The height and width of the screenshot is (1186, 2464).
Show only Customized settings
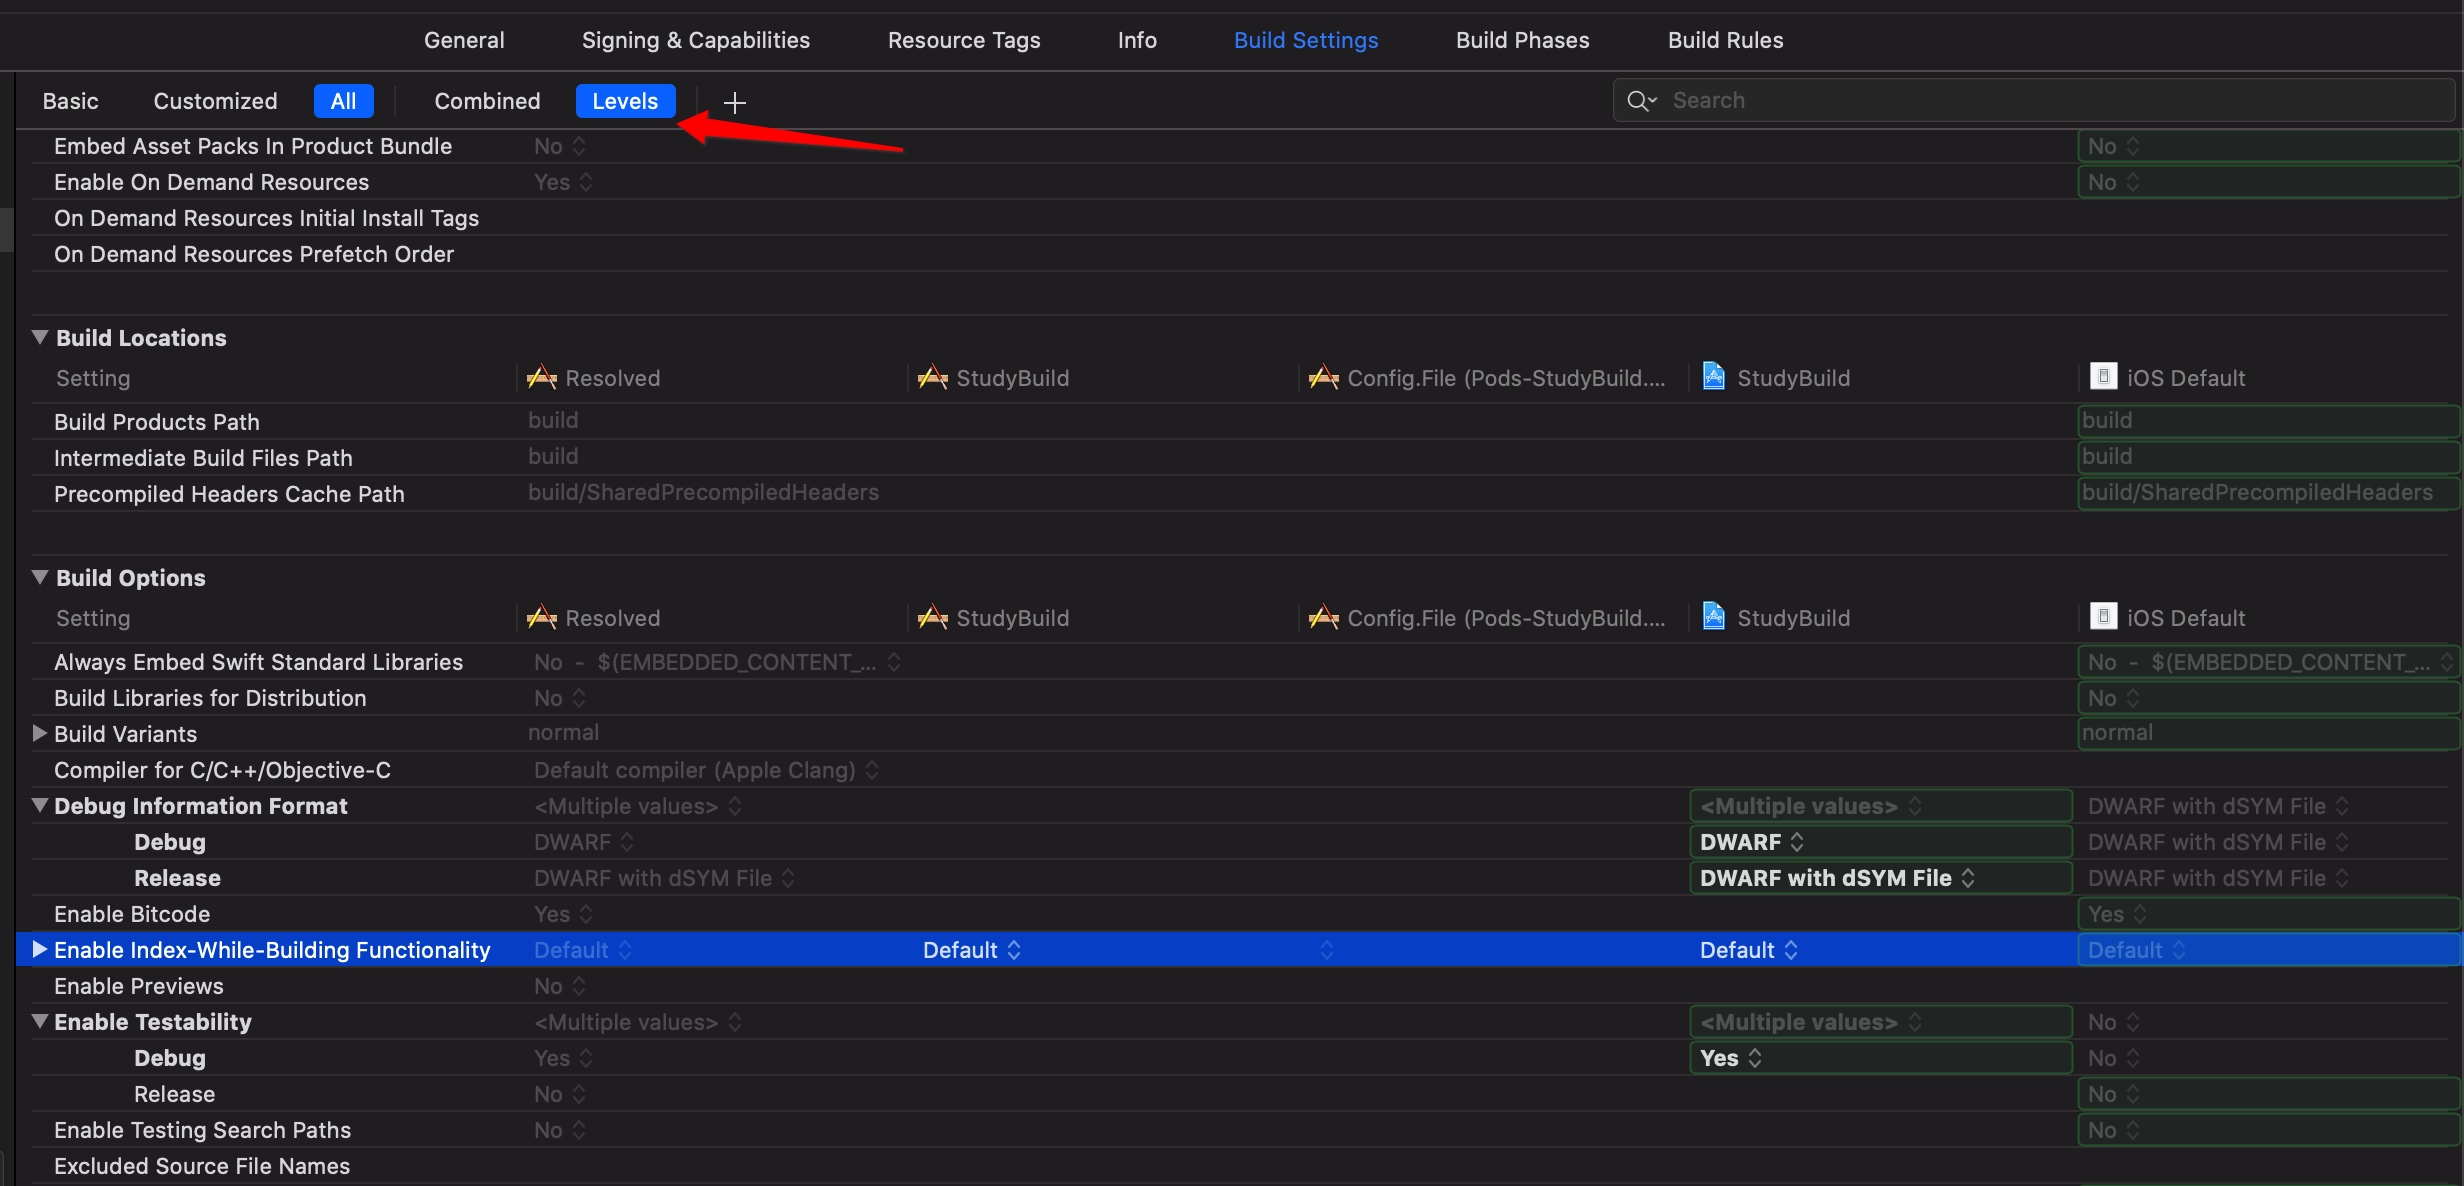click(x=215, y=101)
